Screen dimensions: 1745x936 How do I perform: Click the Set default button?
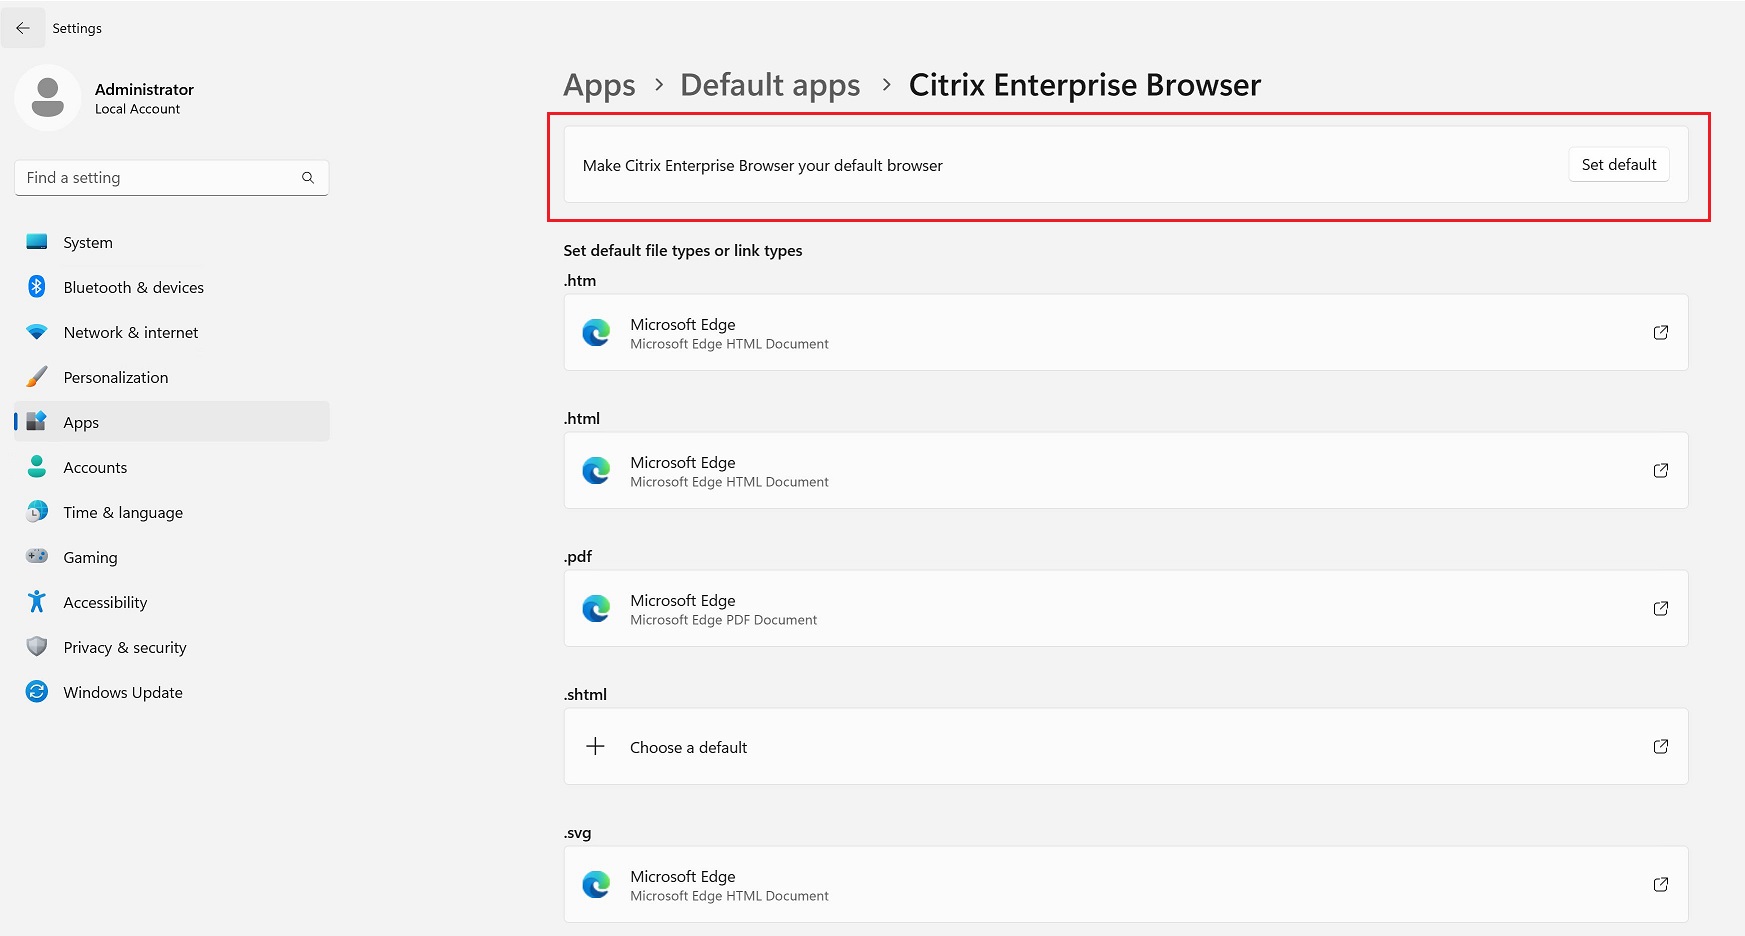coord(1619,165)
